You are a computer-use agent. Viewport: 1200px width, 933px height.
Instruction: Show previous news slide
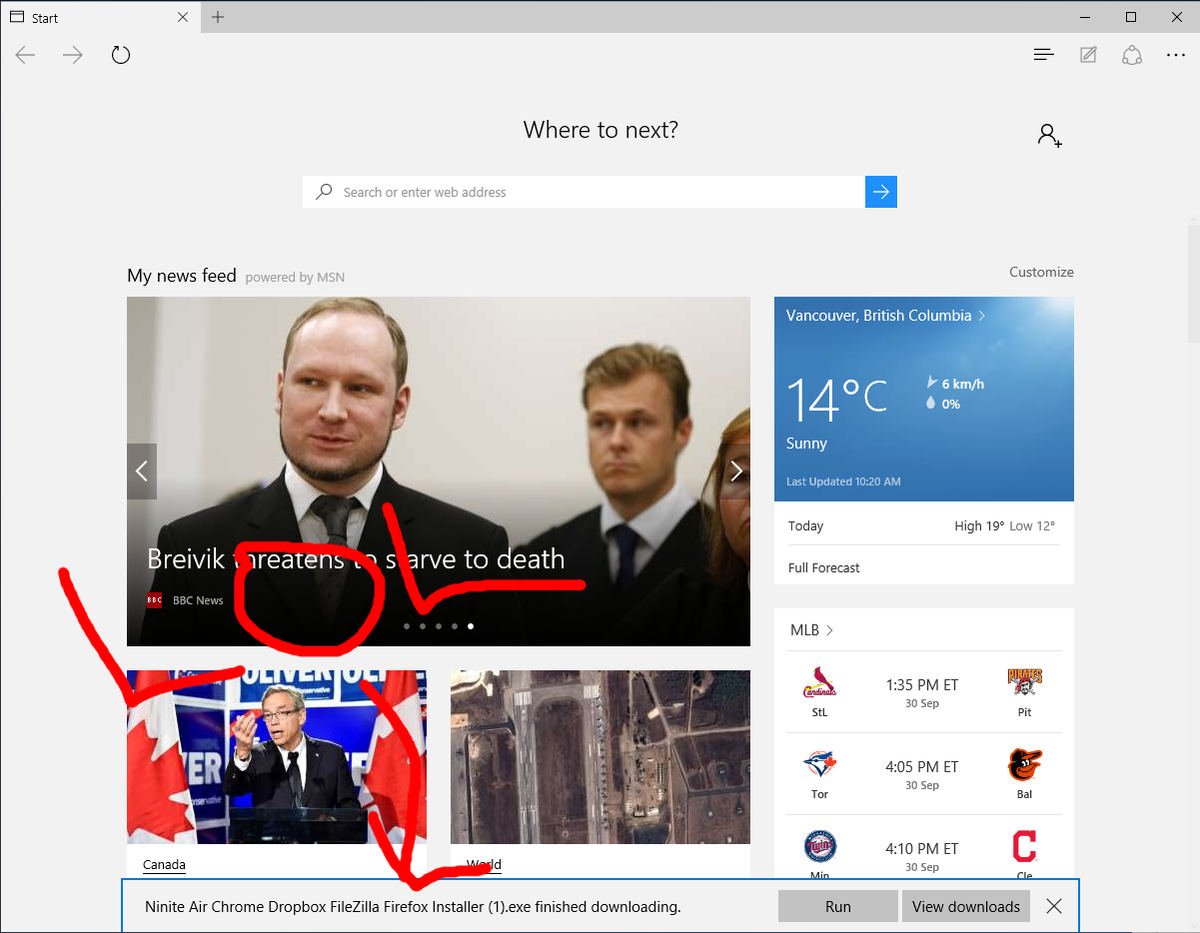(142, 470)
